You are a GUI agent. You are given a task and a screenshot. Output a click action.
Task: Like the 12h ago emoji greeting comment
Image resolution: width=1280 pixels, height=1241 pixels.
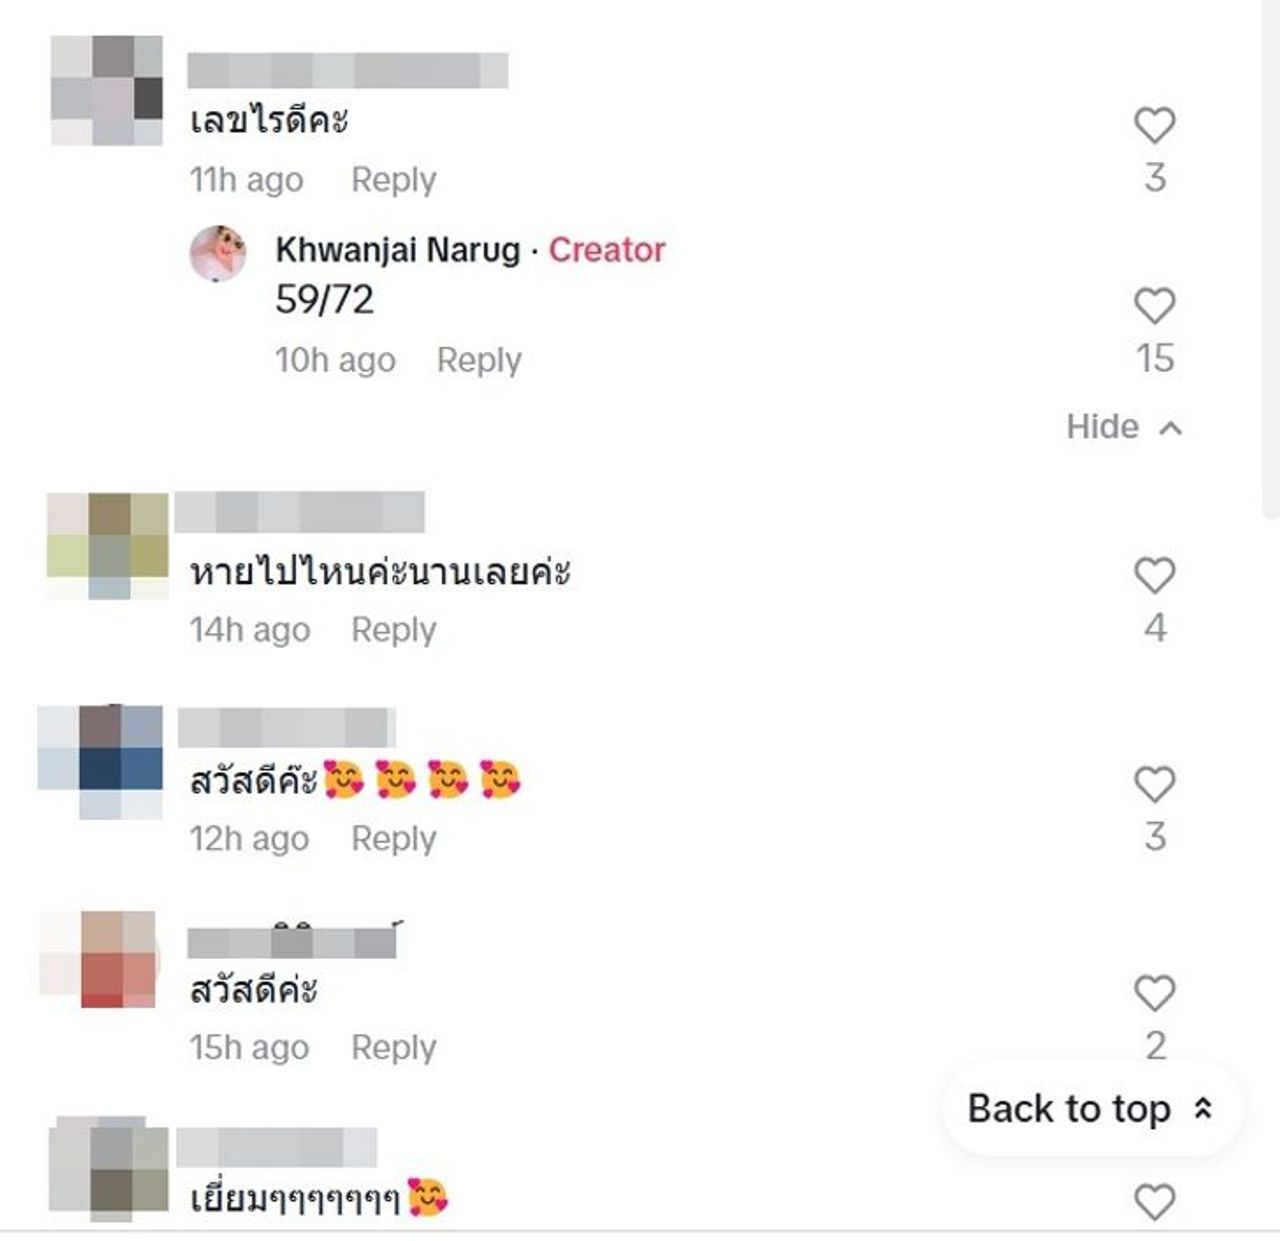click(x=1154, y=784)
